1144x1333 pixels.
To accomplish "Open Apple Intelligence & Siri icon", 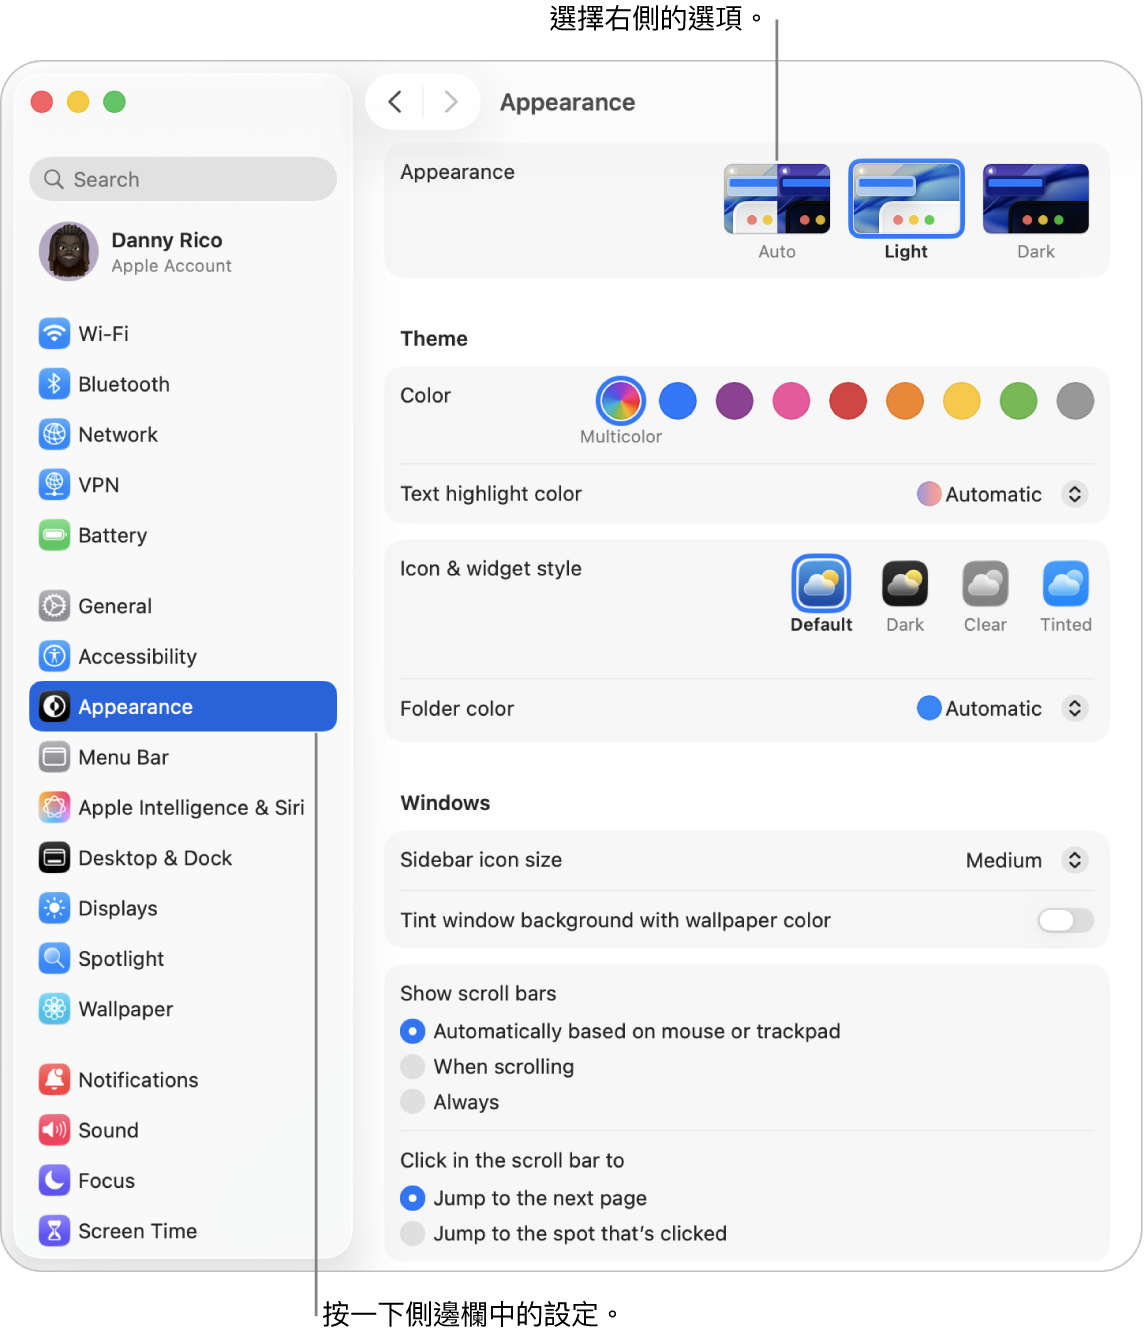I will pos(54,807).
